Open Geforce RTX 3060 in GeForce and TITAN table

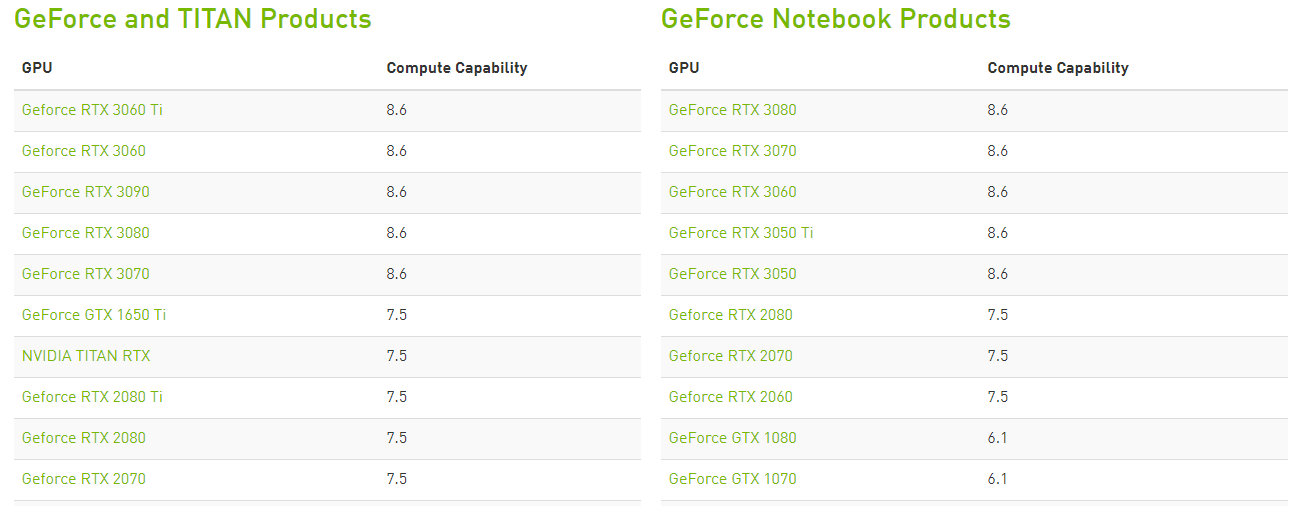click(84, 151)
